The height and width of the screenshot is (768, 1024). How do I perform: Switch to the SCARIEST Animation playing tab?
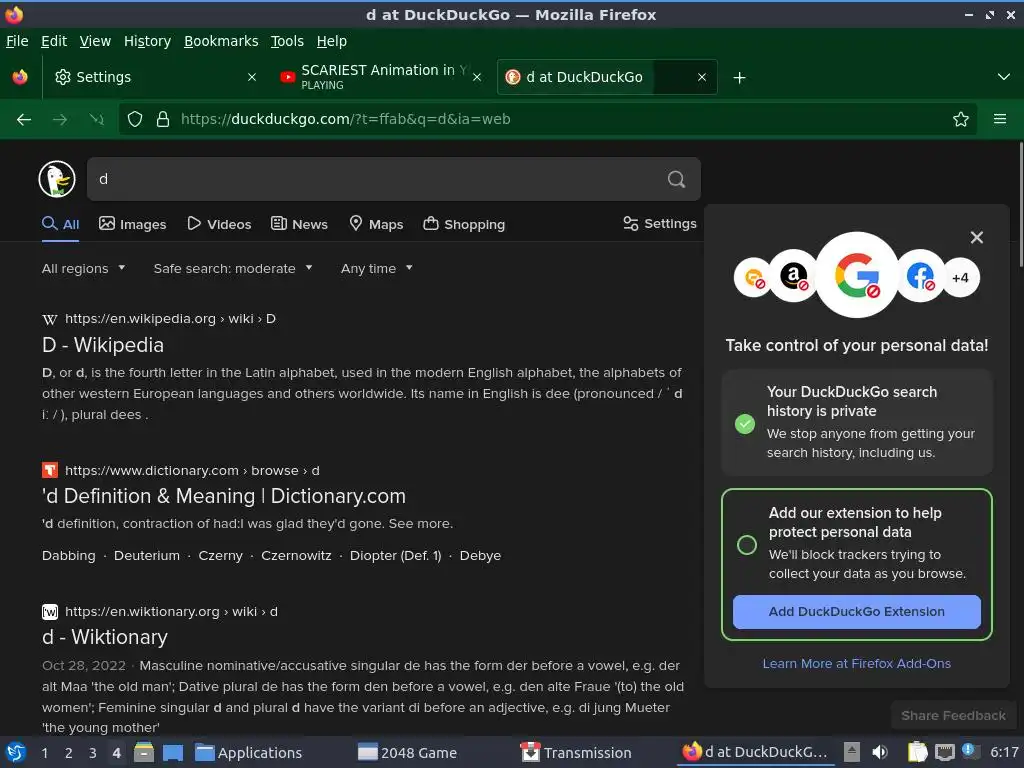click(381, 77)
